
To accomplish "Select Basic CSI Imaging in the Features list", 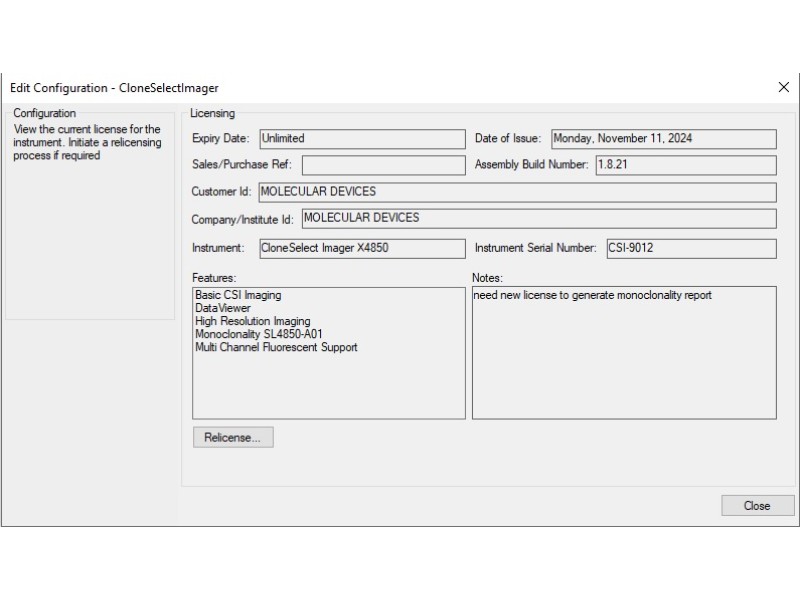I will pos(238,295).
